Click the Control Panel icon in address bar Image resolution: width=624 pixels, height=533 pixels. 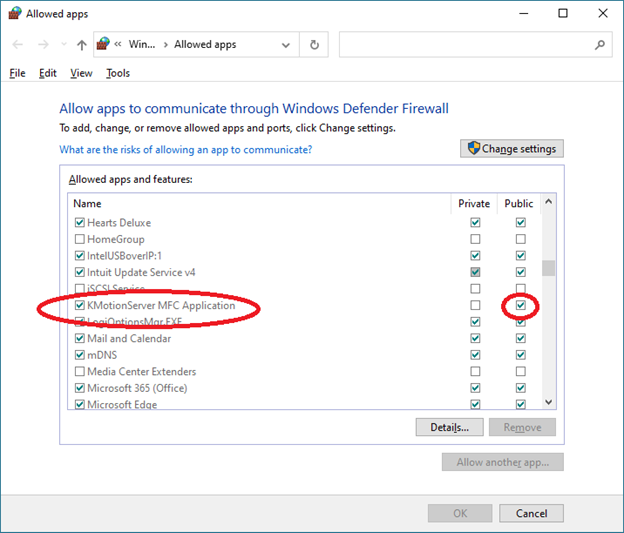point(102,45)
